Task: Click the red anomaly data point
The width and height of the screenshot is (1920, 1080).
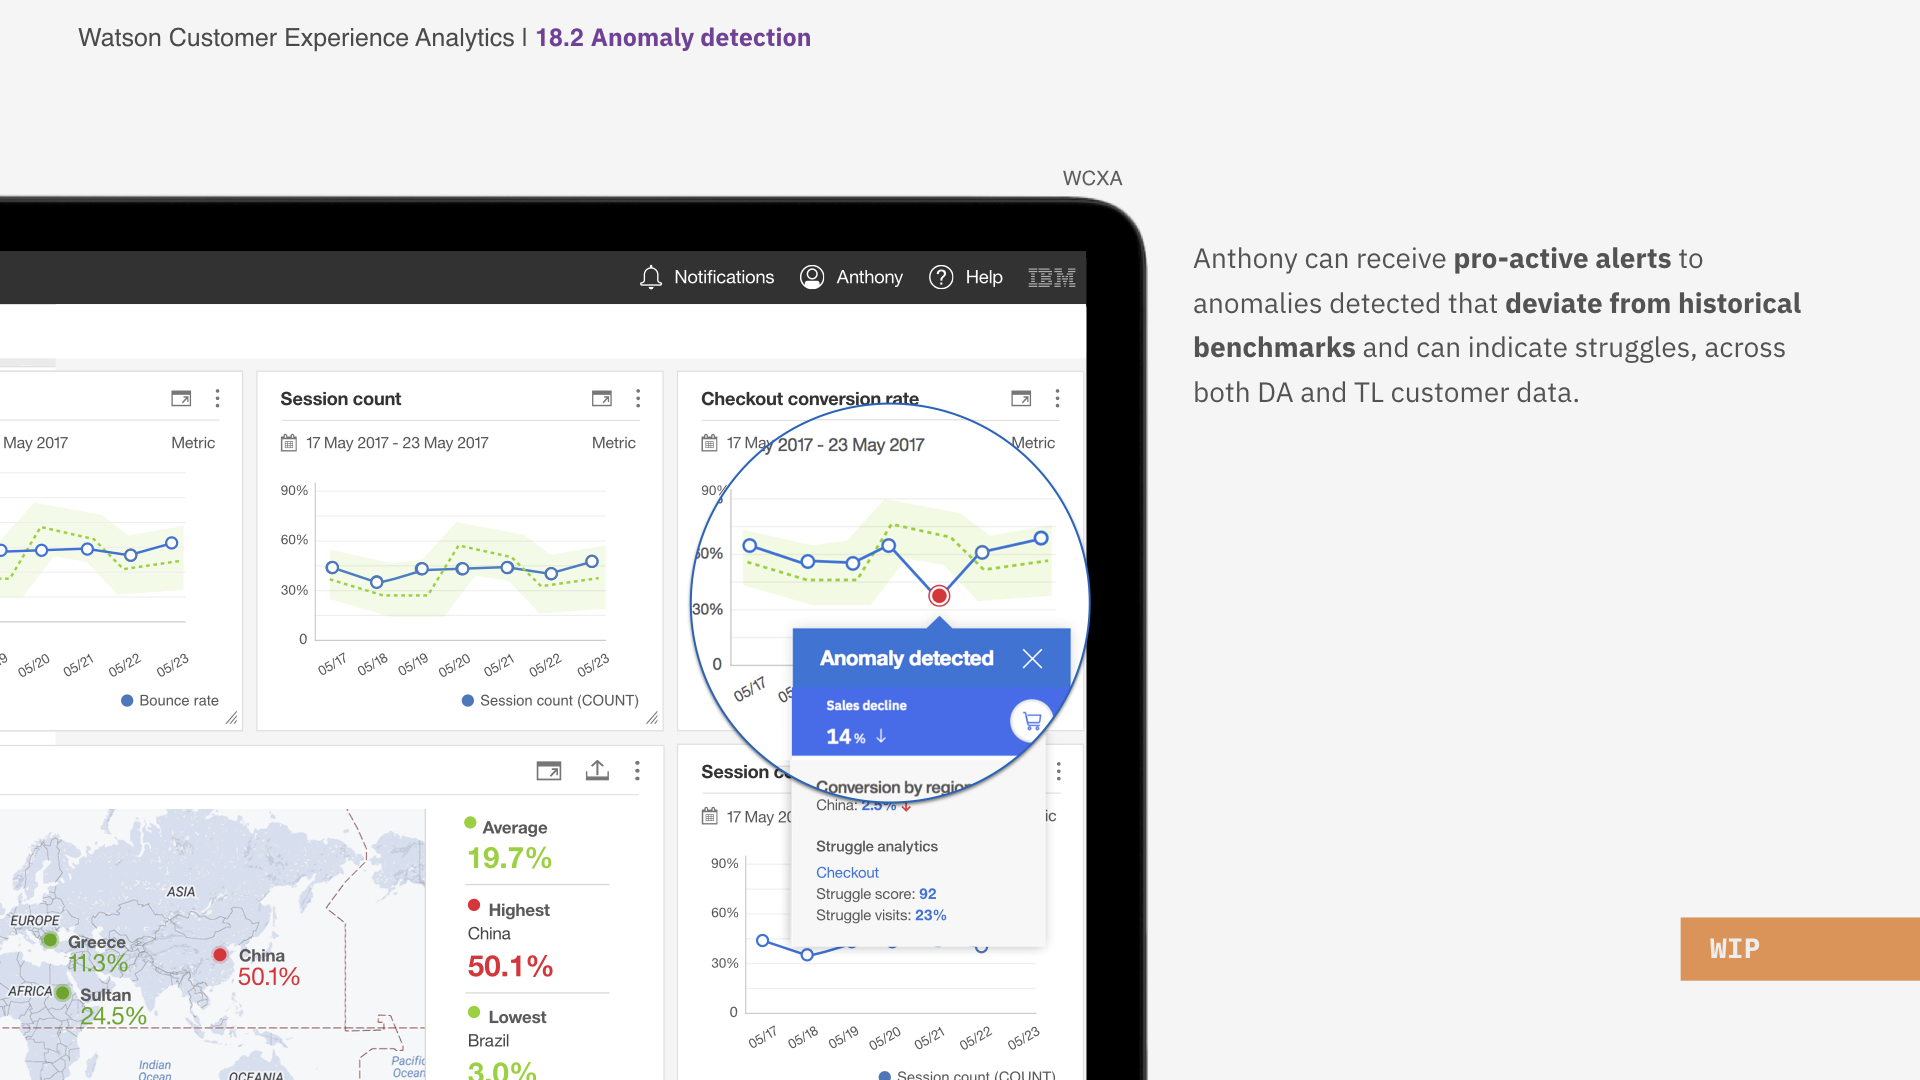Action: (x=939, y=596)
